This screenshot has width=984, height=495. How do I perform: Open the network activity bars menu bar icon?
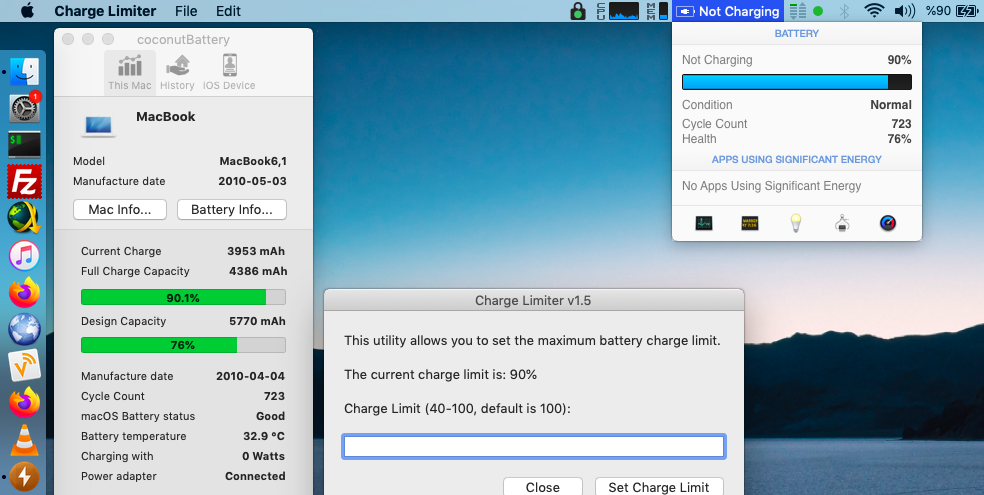click(x=798, y=11)
